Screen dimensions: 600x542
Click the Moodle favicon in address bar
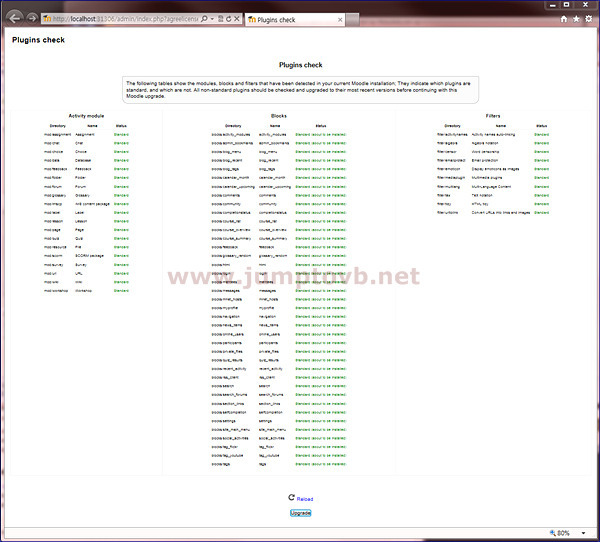pos(47,18)
